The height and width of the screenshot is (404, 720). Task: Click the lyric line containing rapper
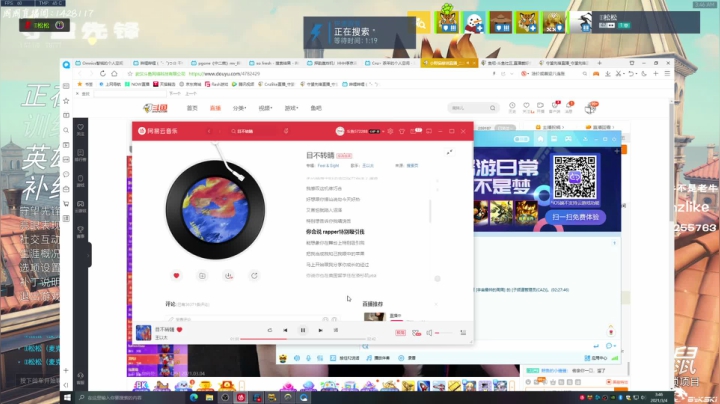click(x=335, y=232)
